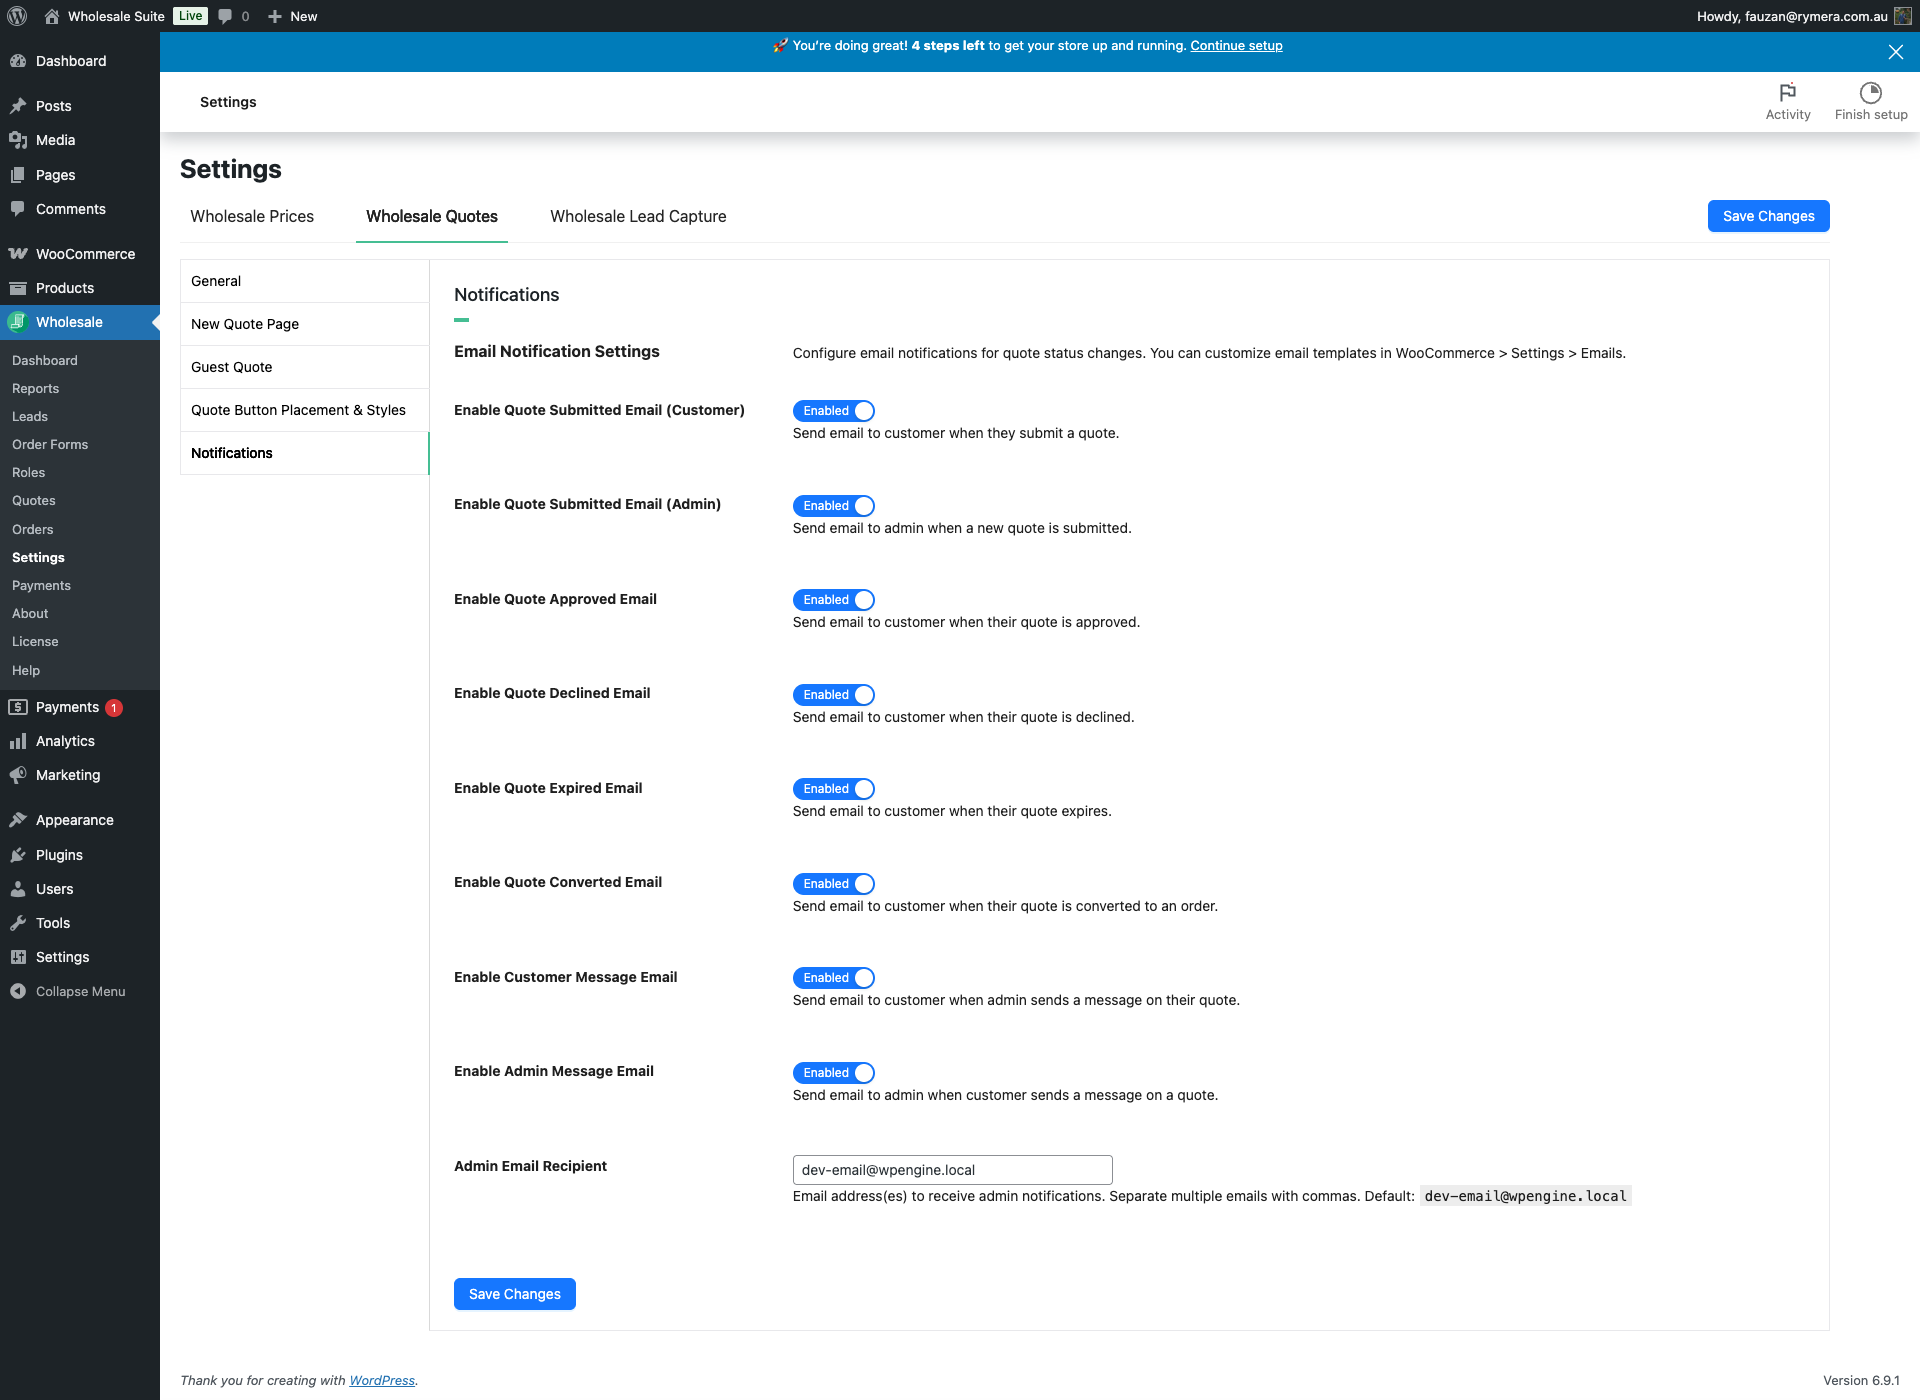
Task: Click the WordPress logo icon
Action: (x=17, y=16)
